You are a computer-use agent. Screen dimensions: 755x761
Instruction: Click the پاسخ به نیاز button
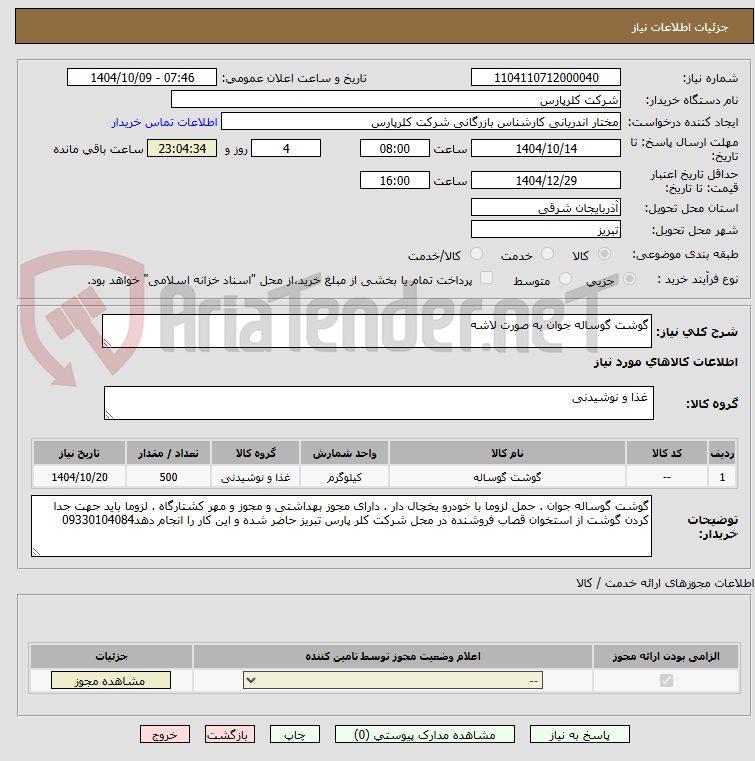click(579, 734)
